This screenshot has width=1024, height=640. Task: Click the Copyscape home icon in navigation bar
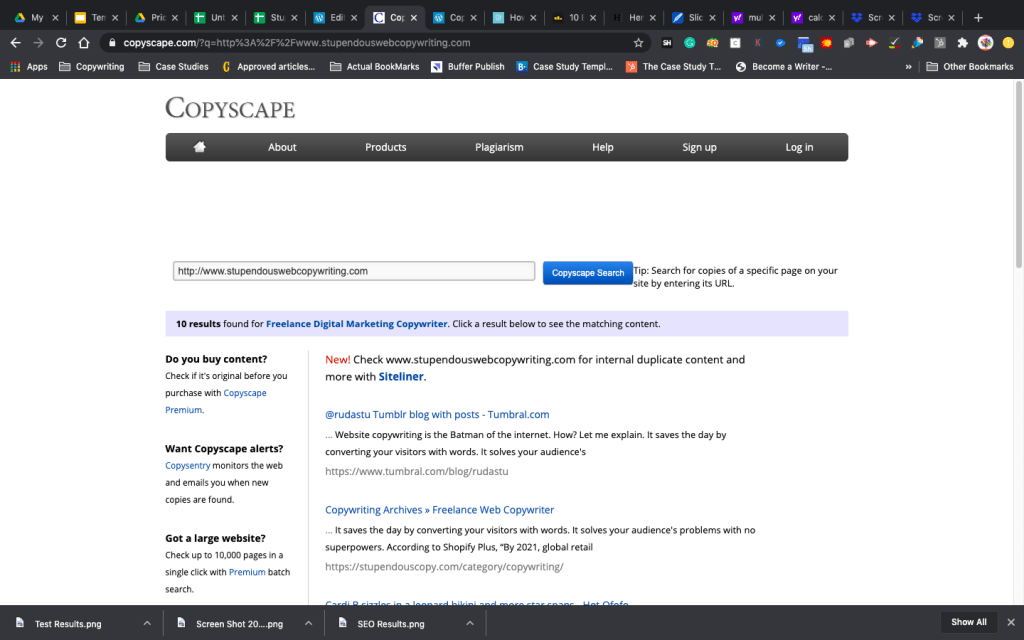pyautogui.click(x=199, y=147)
